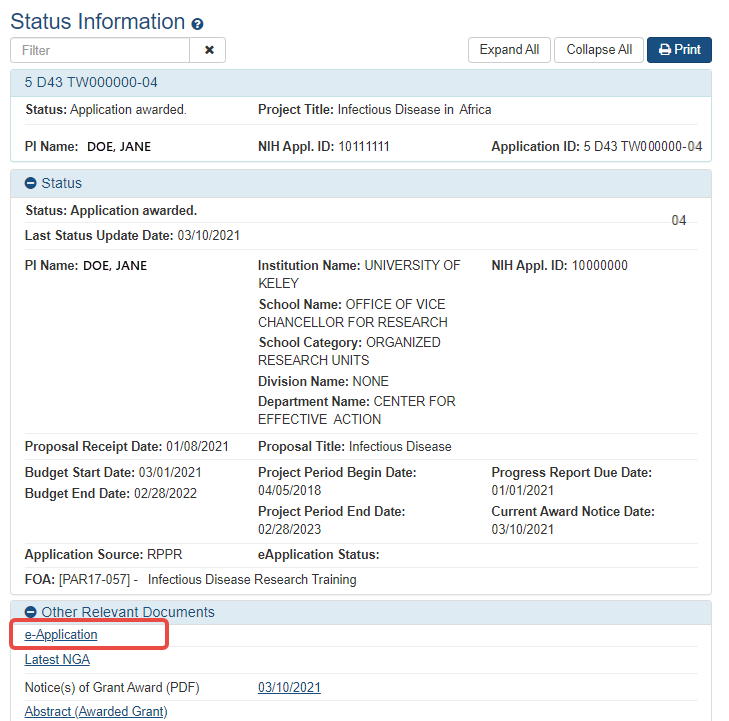
Task: Open the Latest NGA link
Action: pos(57,660)
